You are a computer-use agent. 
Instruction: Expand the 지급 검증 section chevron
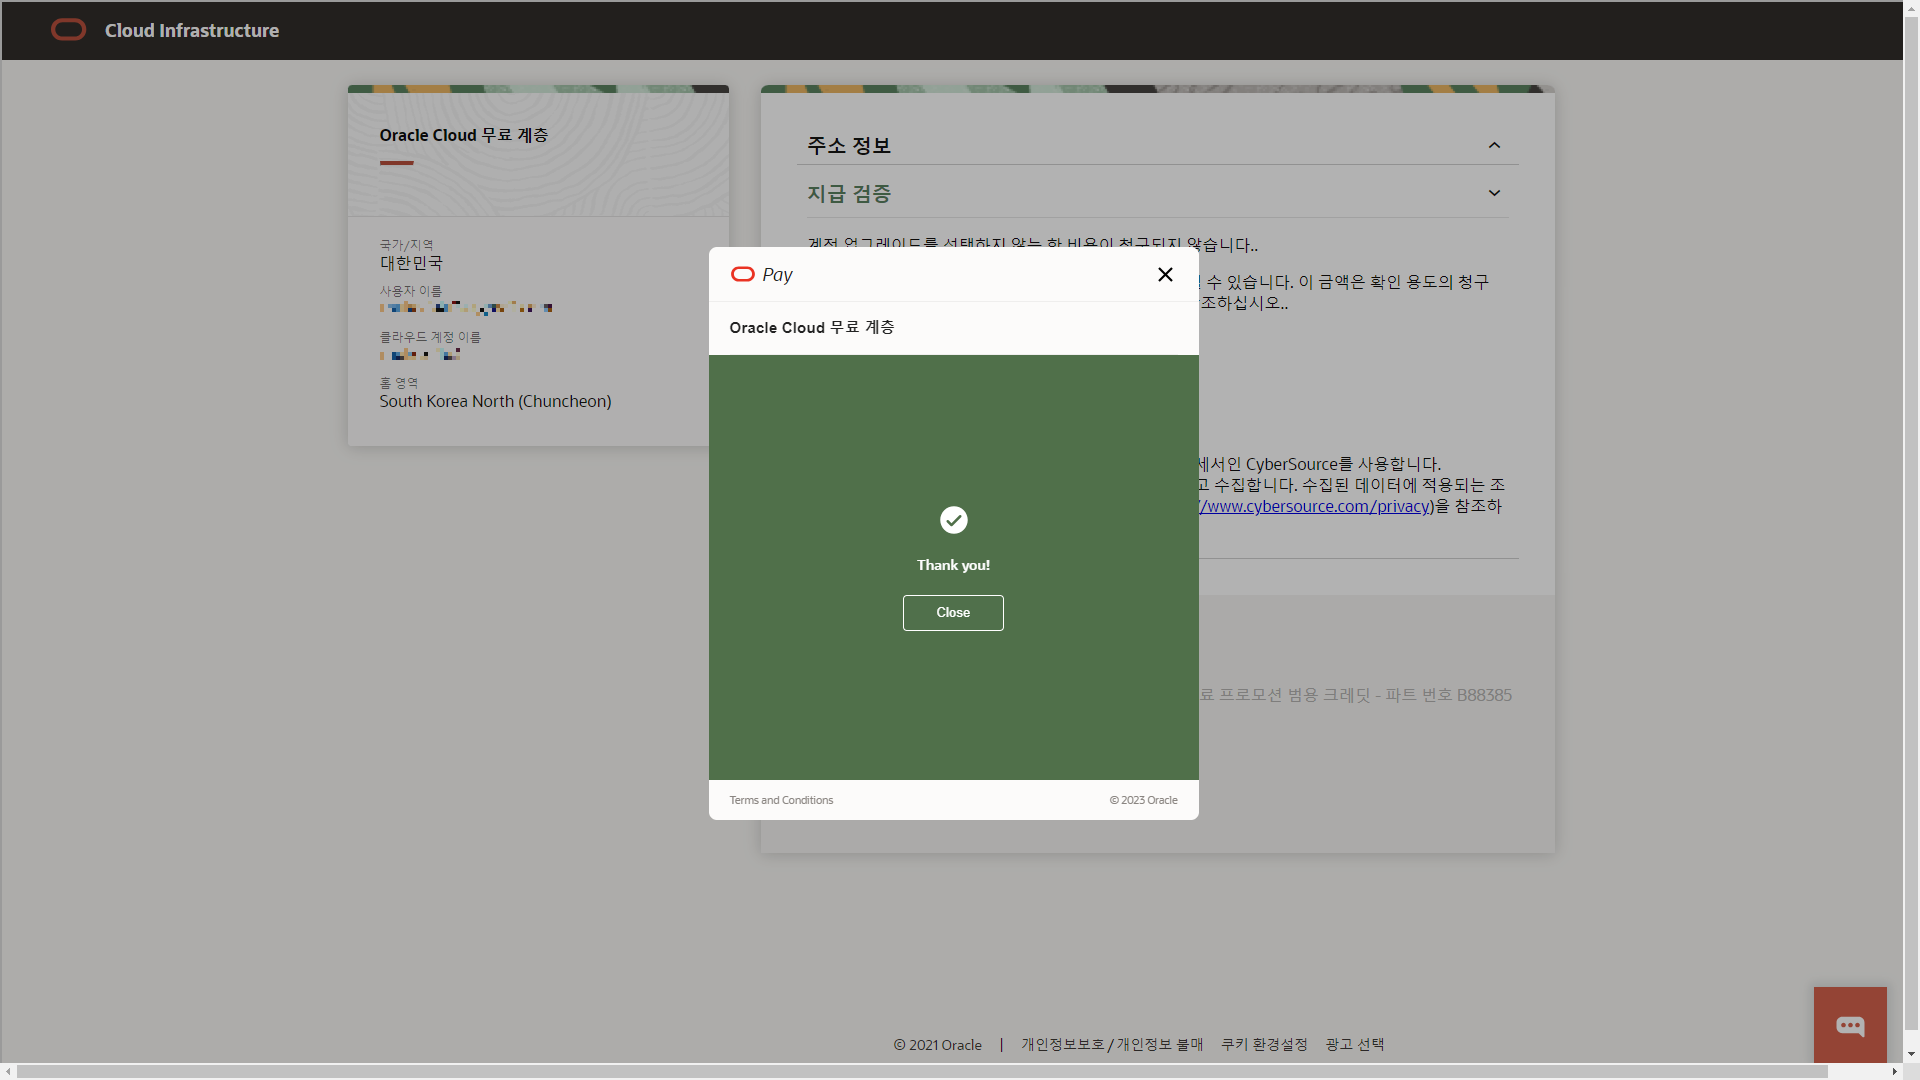click(x=1494, y=193)
